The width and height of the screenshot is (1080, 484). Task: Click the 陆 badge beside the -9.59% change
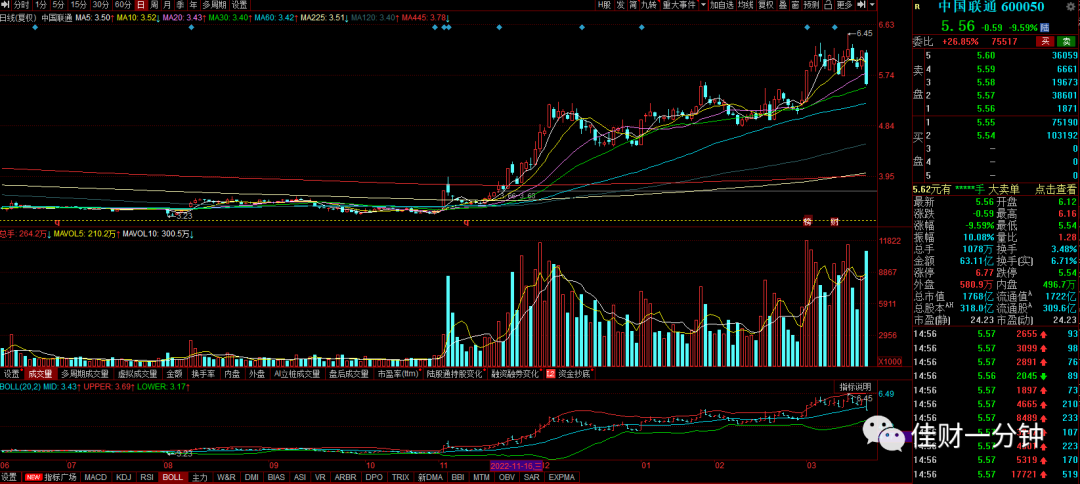tap(1045, 27)
